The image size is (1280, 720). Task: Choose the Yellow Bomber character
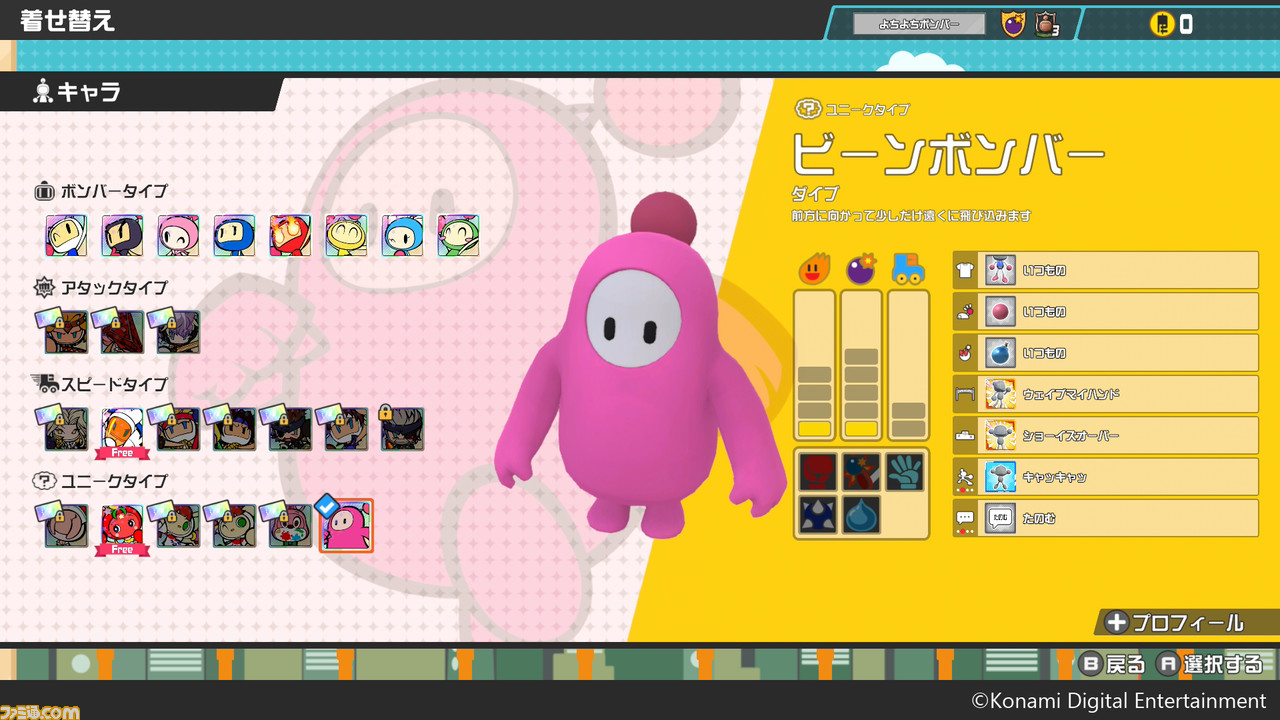pos(346,236)
